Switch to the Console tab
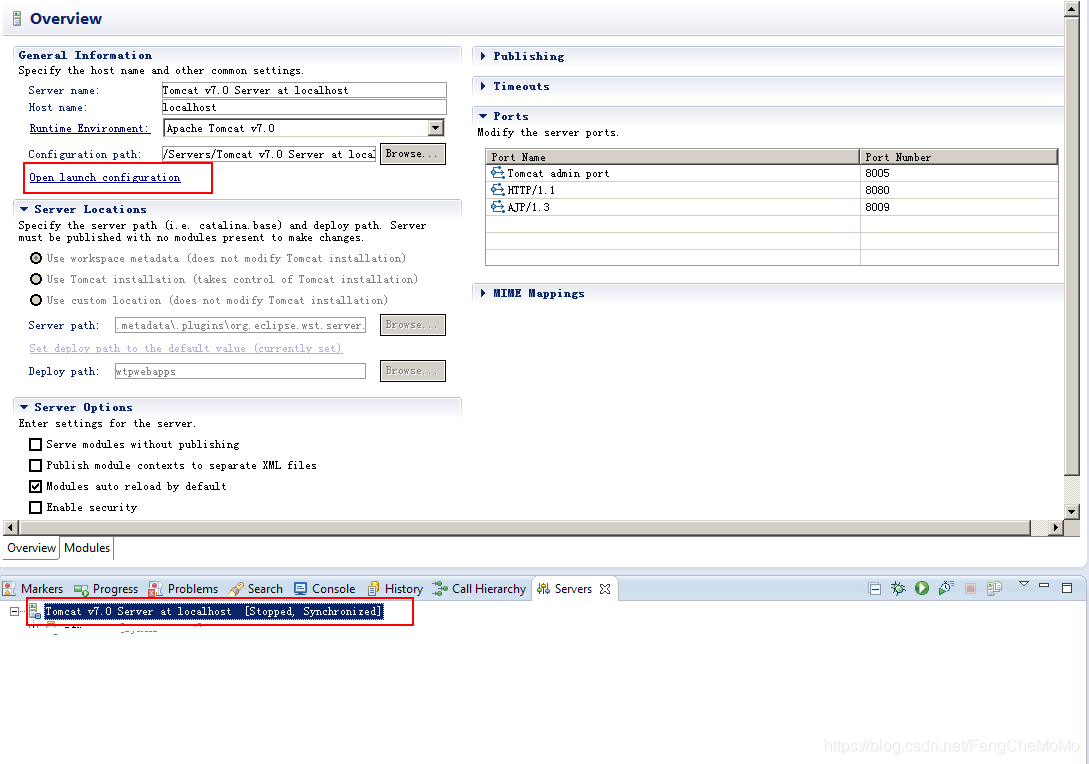This screenshot has height=764, width=1089. coord(324,589)
